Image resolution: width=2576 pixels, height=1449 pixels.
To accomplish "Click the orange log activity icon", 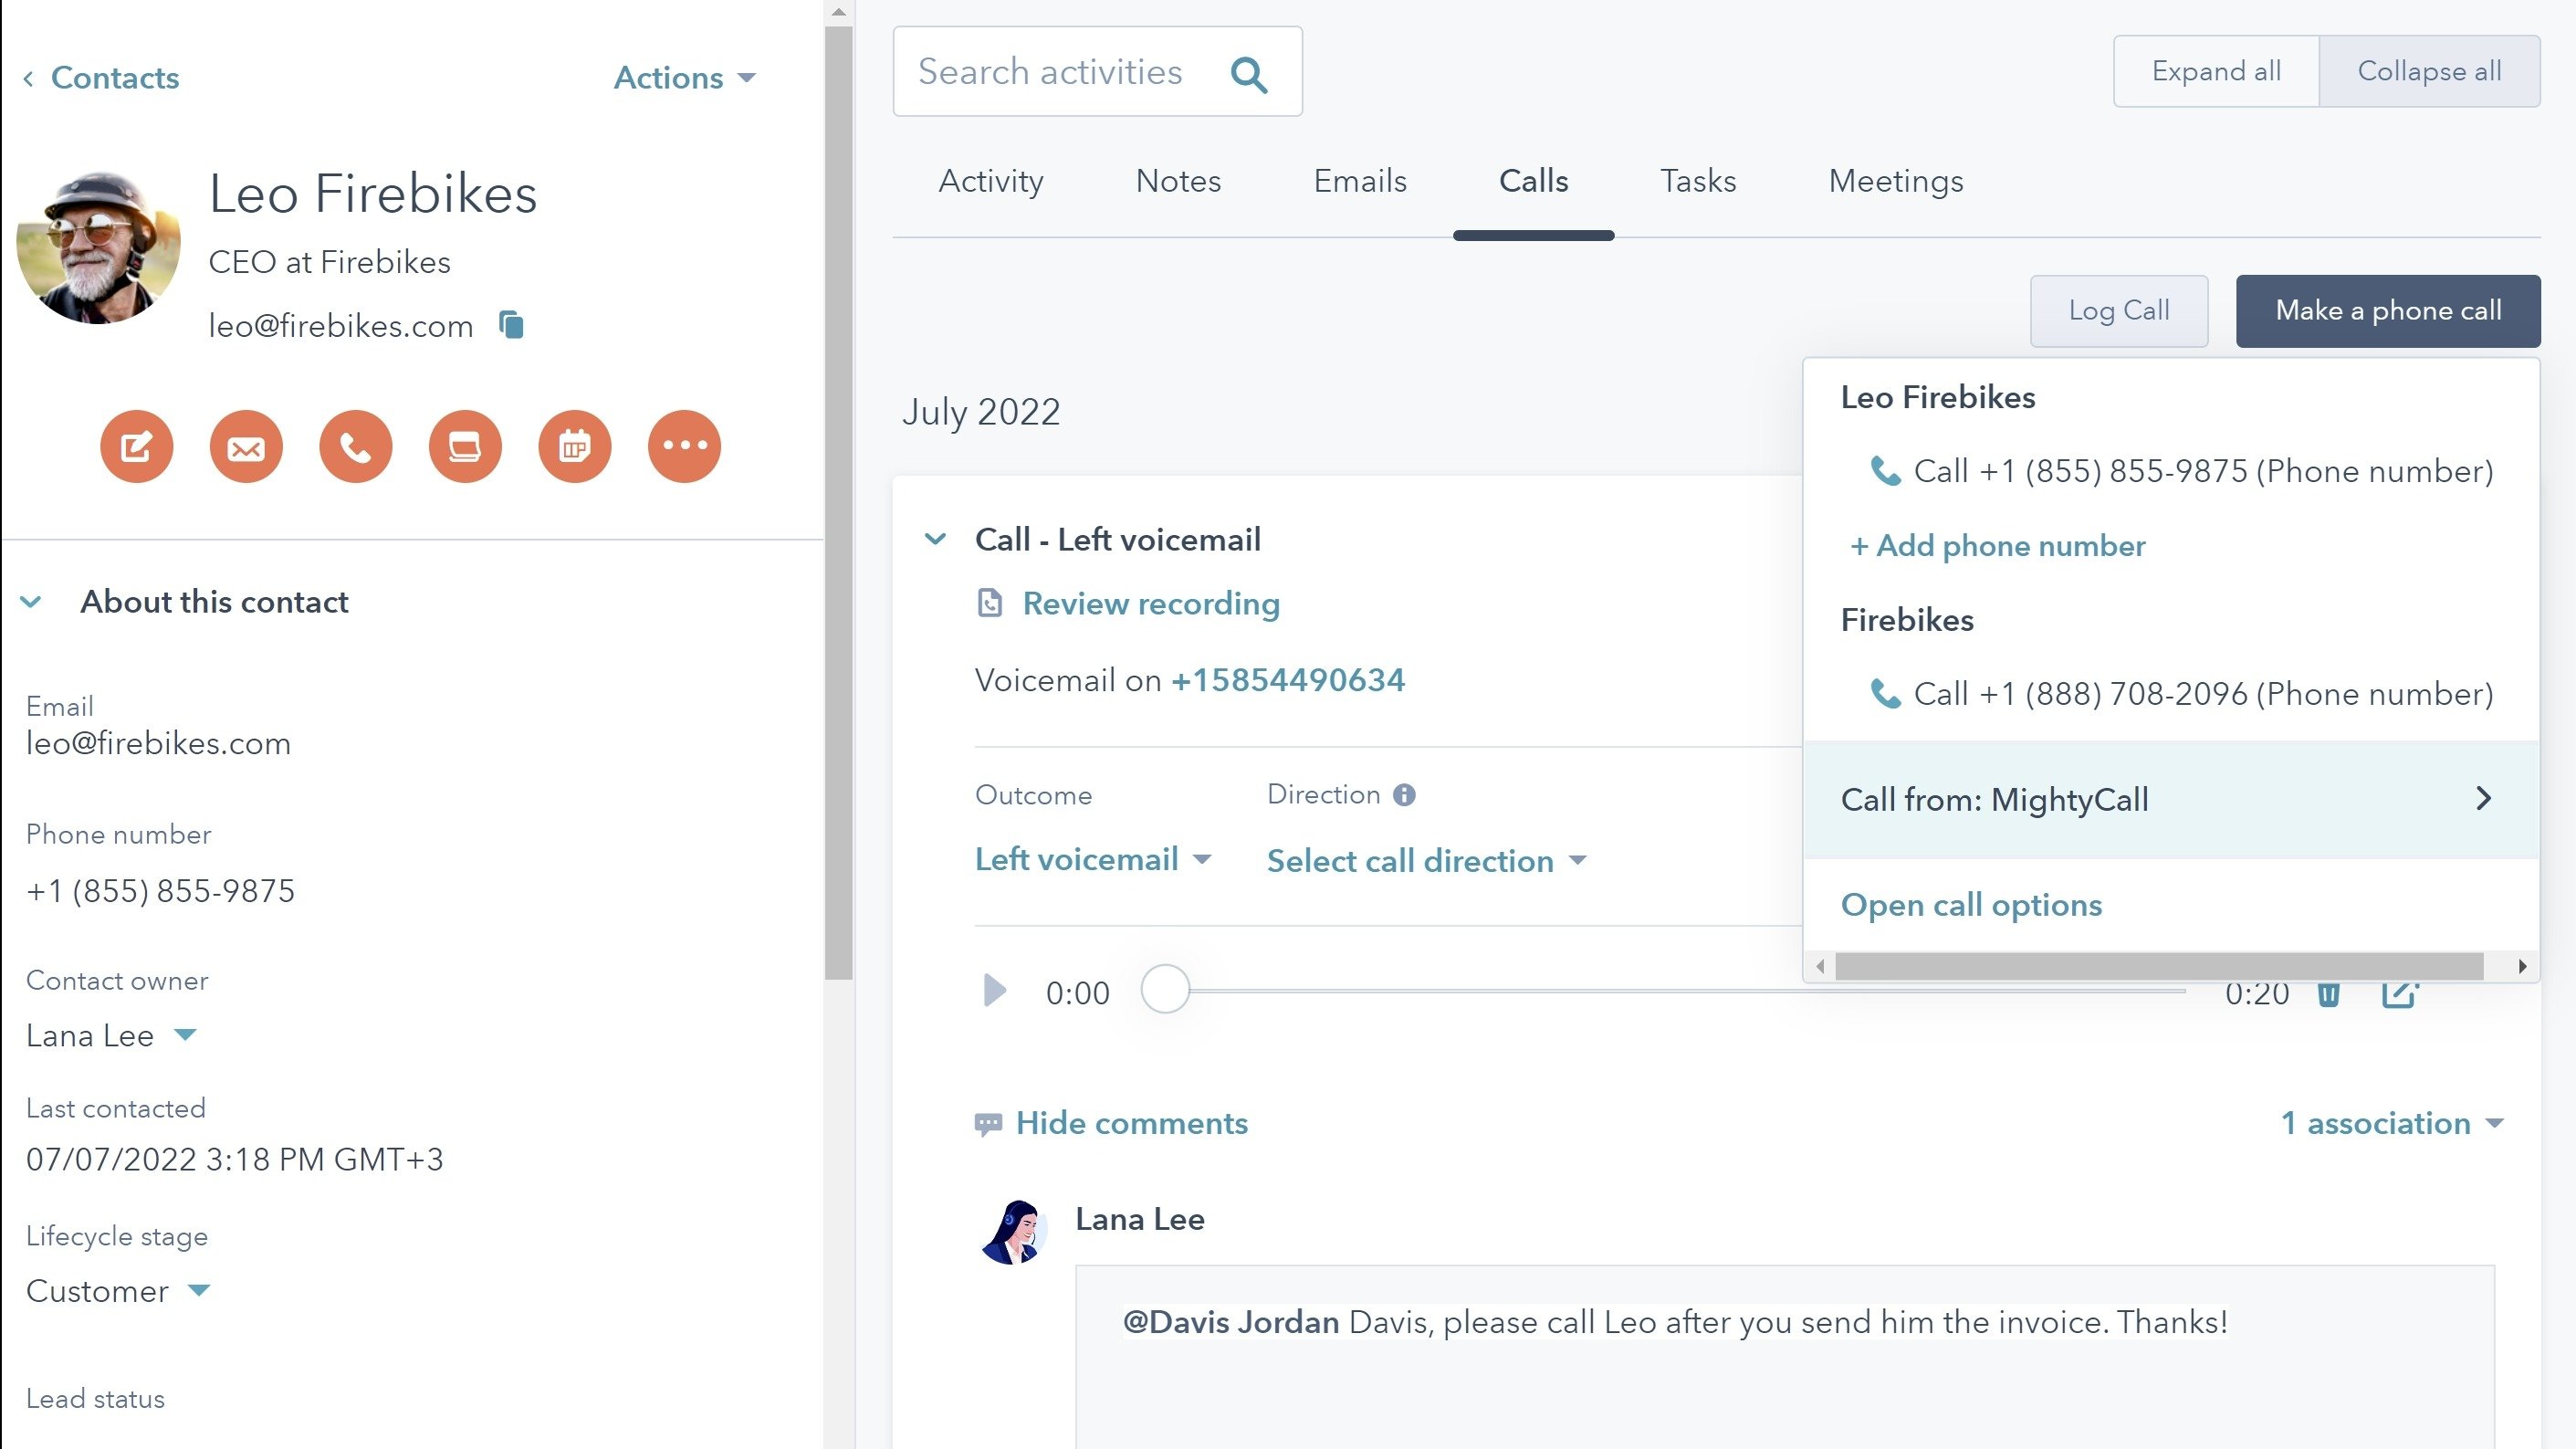I will click(465, 446).
